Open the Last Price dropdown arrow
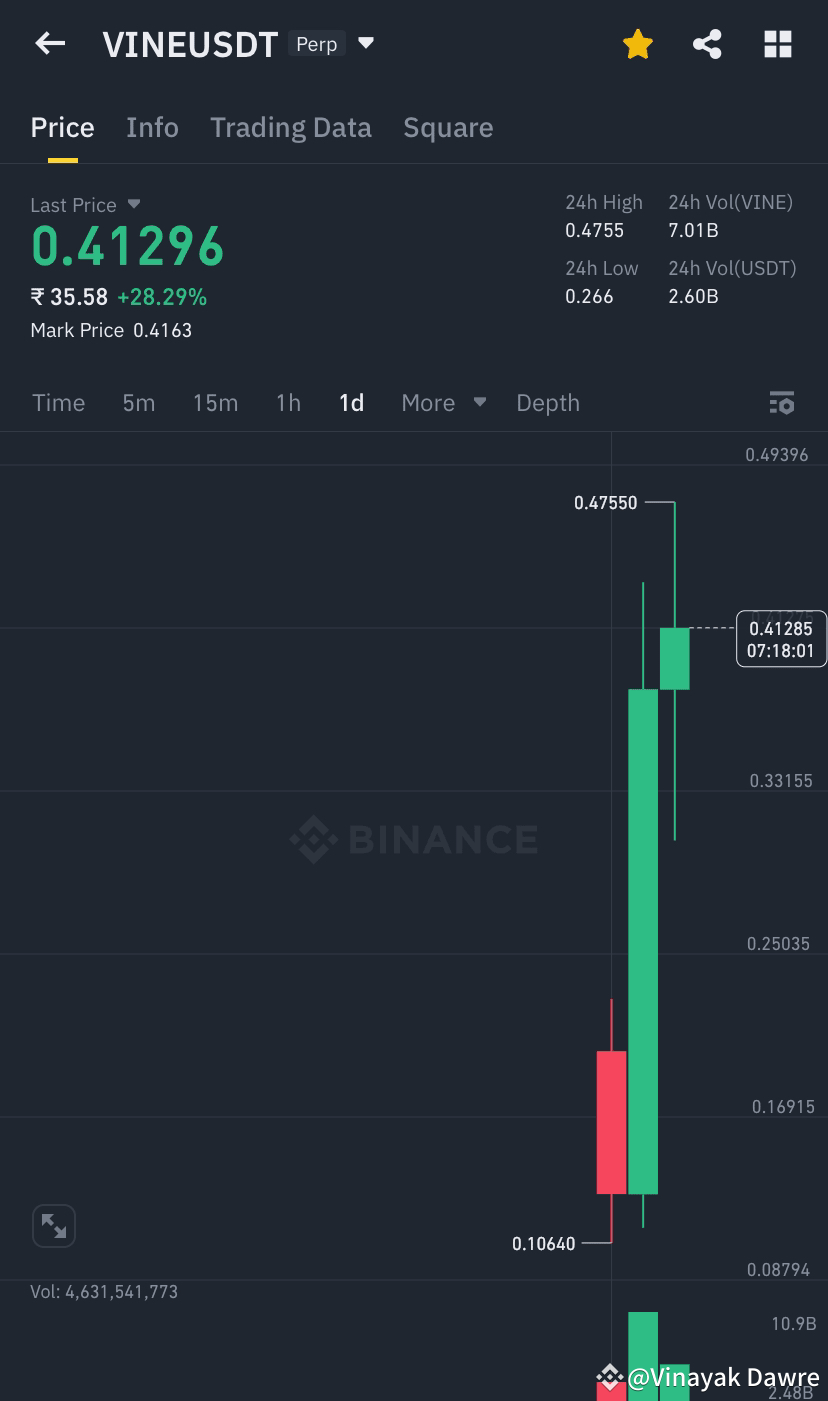This screenshot has height=1401, width=828. [x=134, y=205]
